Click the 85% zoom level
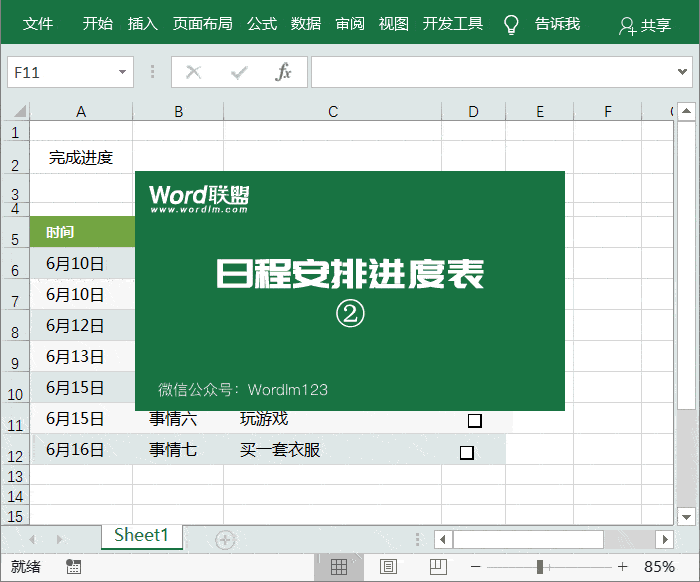This screenshot has height=582, width=700. coord(659,567)
